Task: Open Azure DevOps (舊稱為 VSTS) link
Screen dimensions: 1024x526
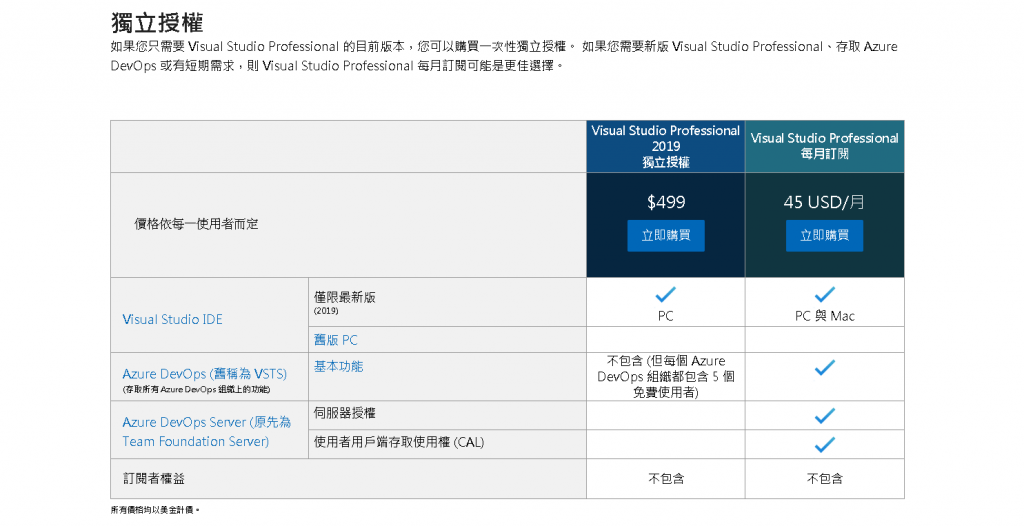Action: (x=204, y=374)
